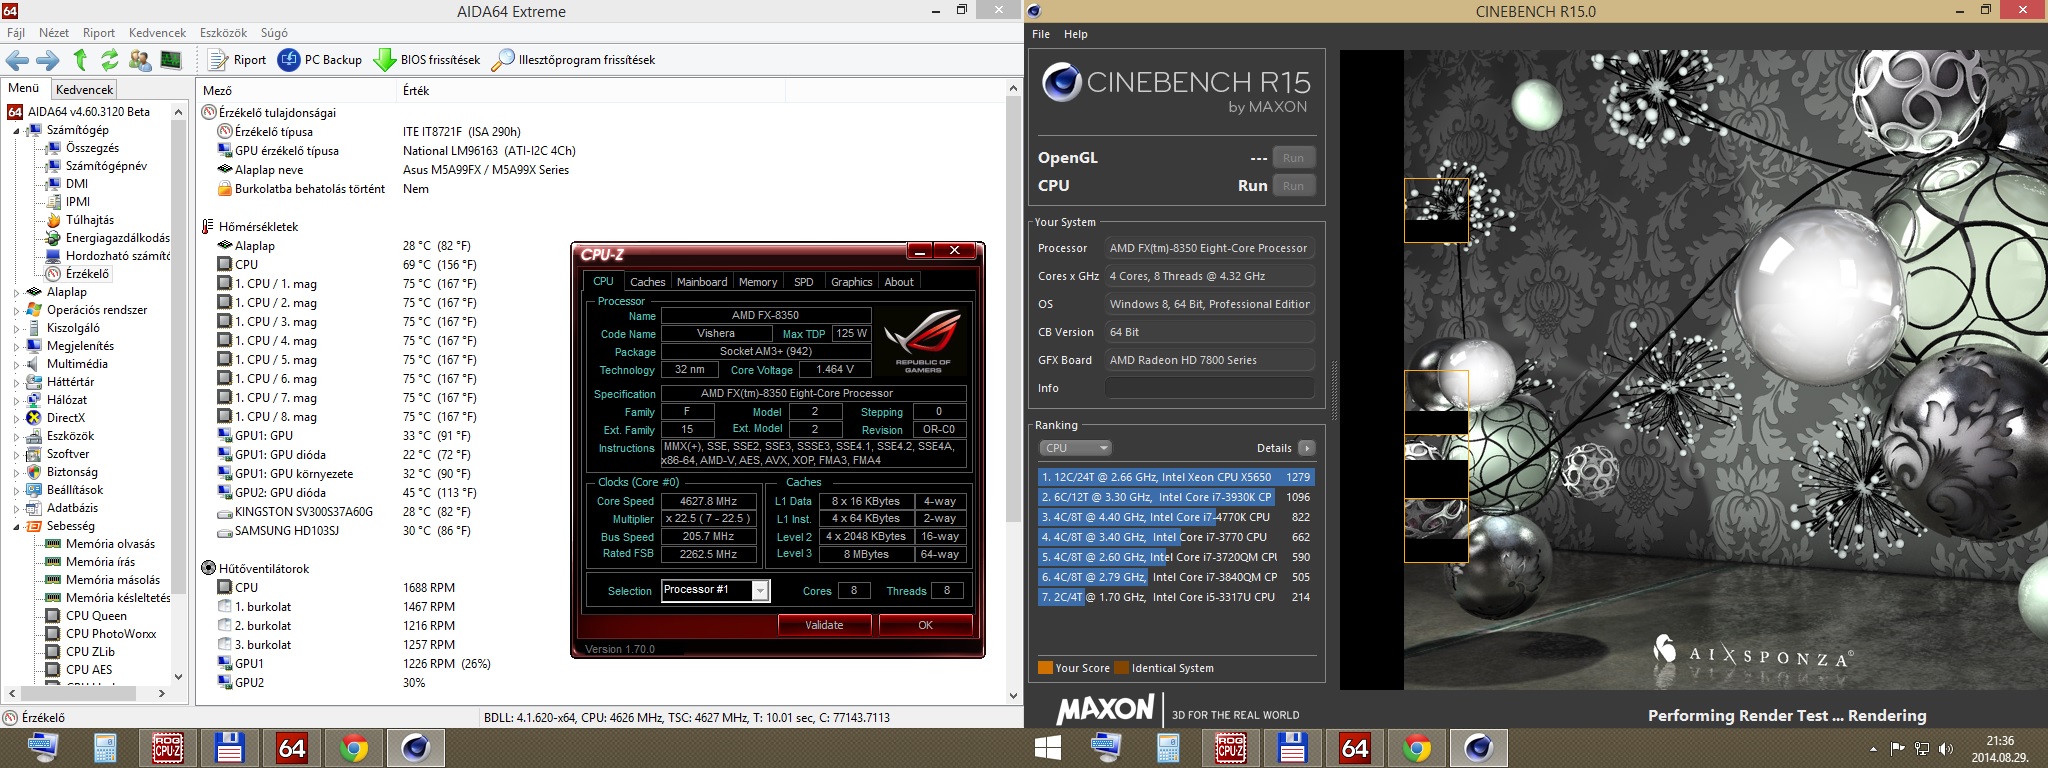The width and height of the screenshot is (2048, 768).
Task: Open the Help menu in Cinebench
Action: (x=1076, y=34)
